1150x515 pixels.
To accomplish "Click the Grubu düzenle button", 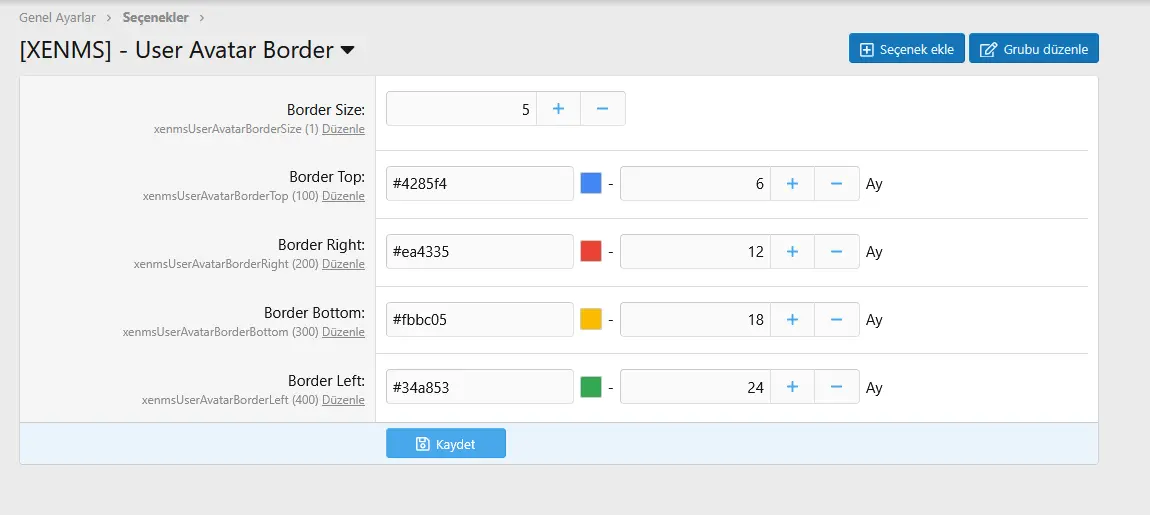I will [x=1034, y=48].
